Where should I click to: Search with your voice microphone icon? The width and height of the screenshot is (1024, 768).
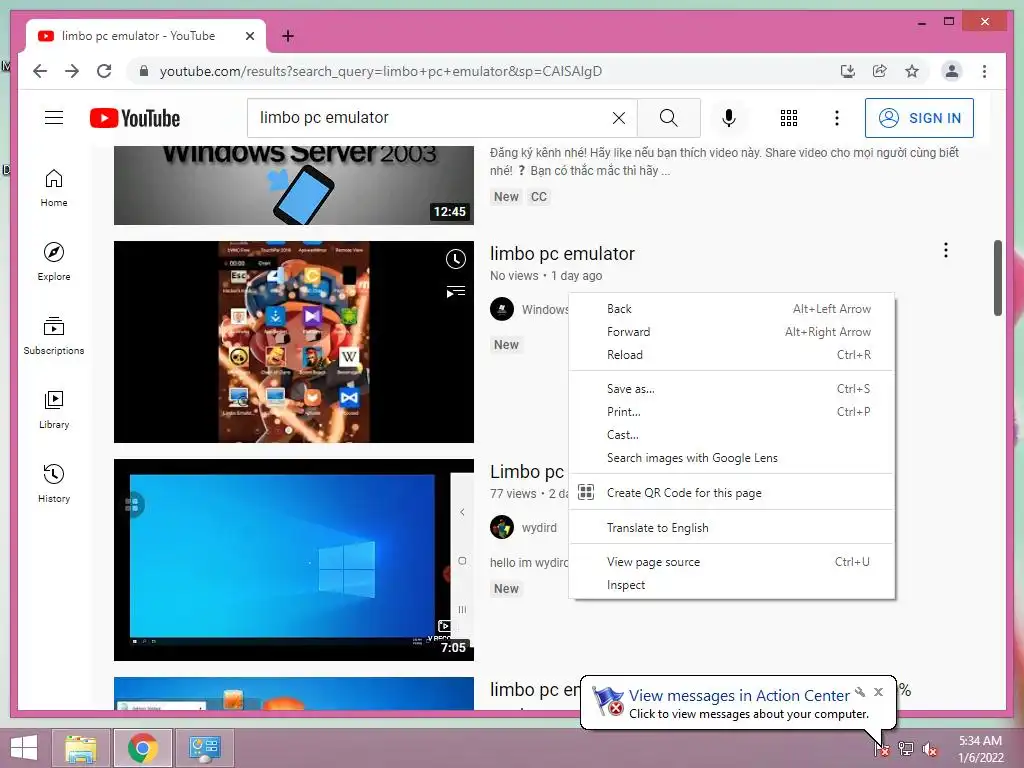click(729, 118)
